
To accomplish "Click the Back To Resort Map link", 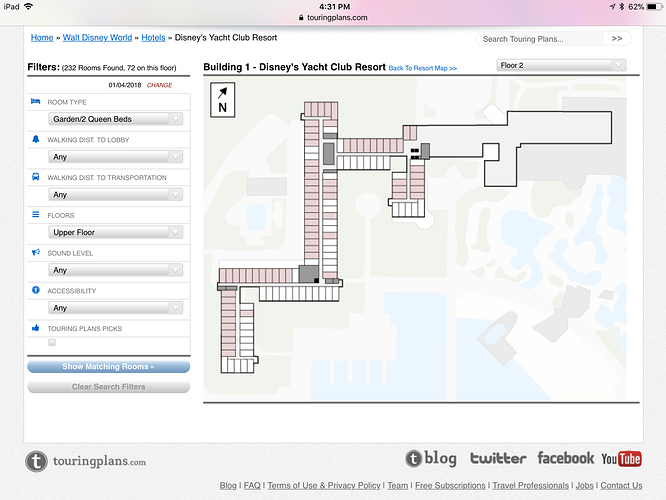I will (x=423, y=68).
